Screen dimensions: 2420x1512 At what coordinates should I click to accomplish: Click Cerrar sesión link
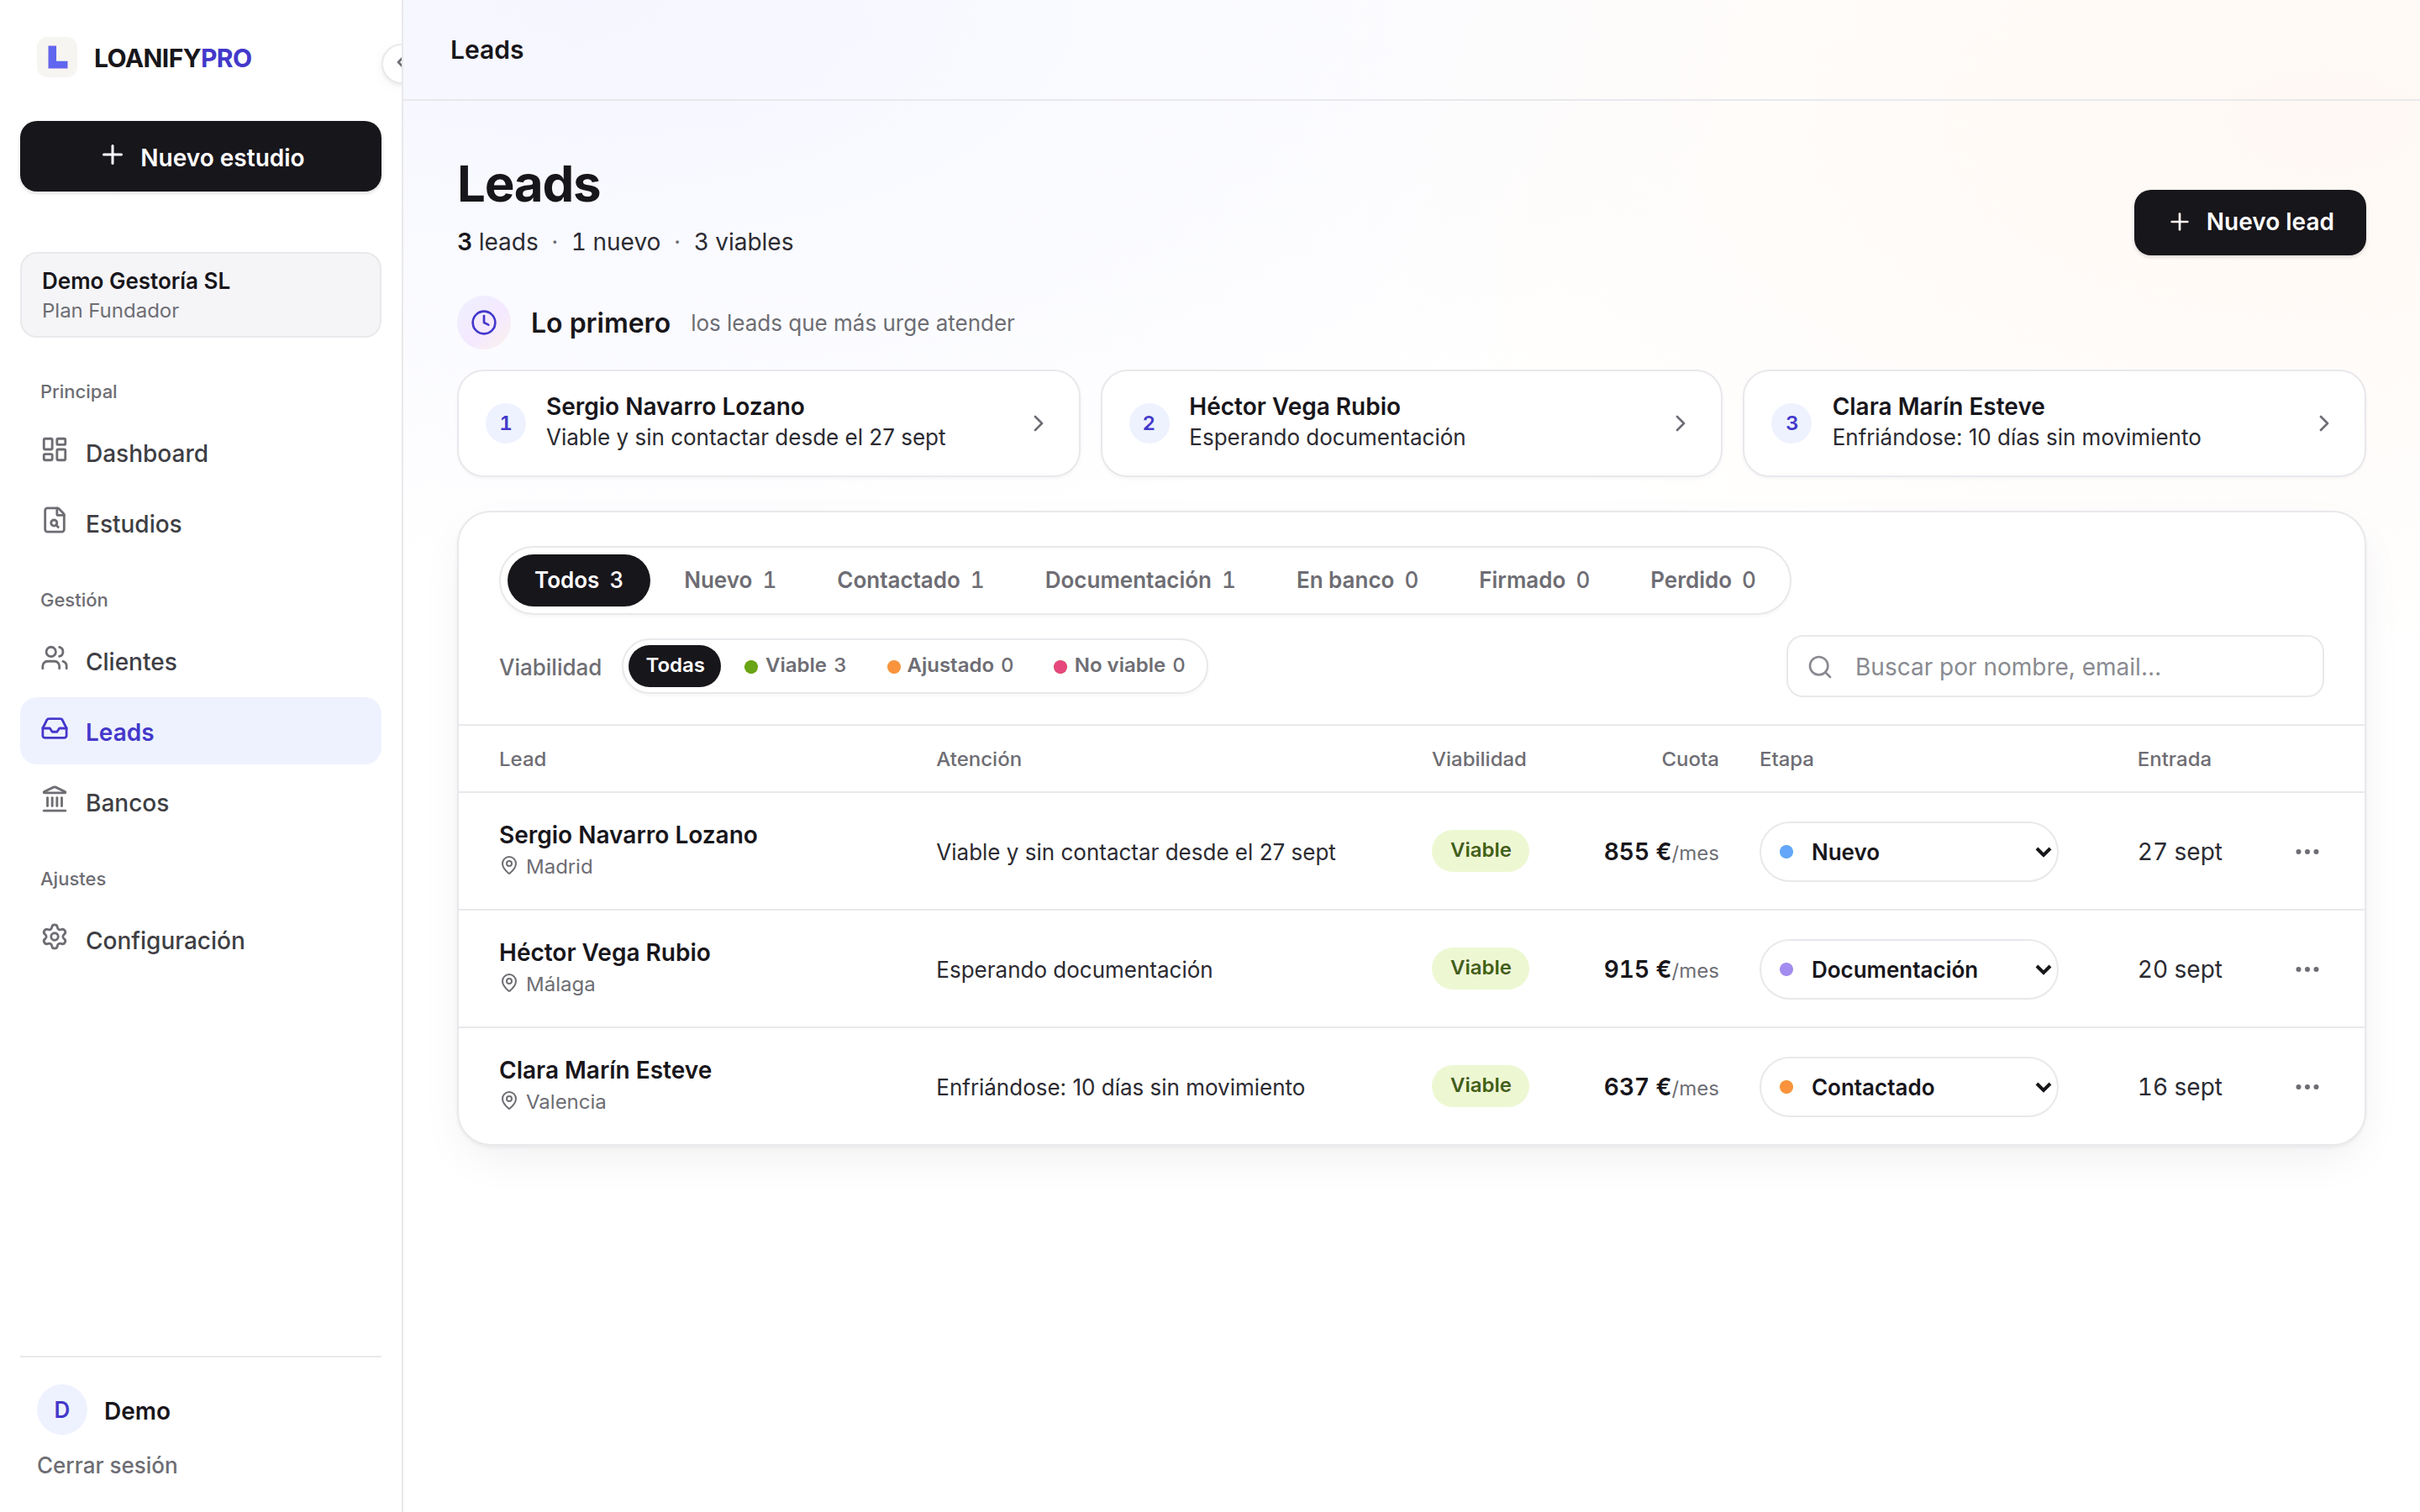click(107, 1465)
